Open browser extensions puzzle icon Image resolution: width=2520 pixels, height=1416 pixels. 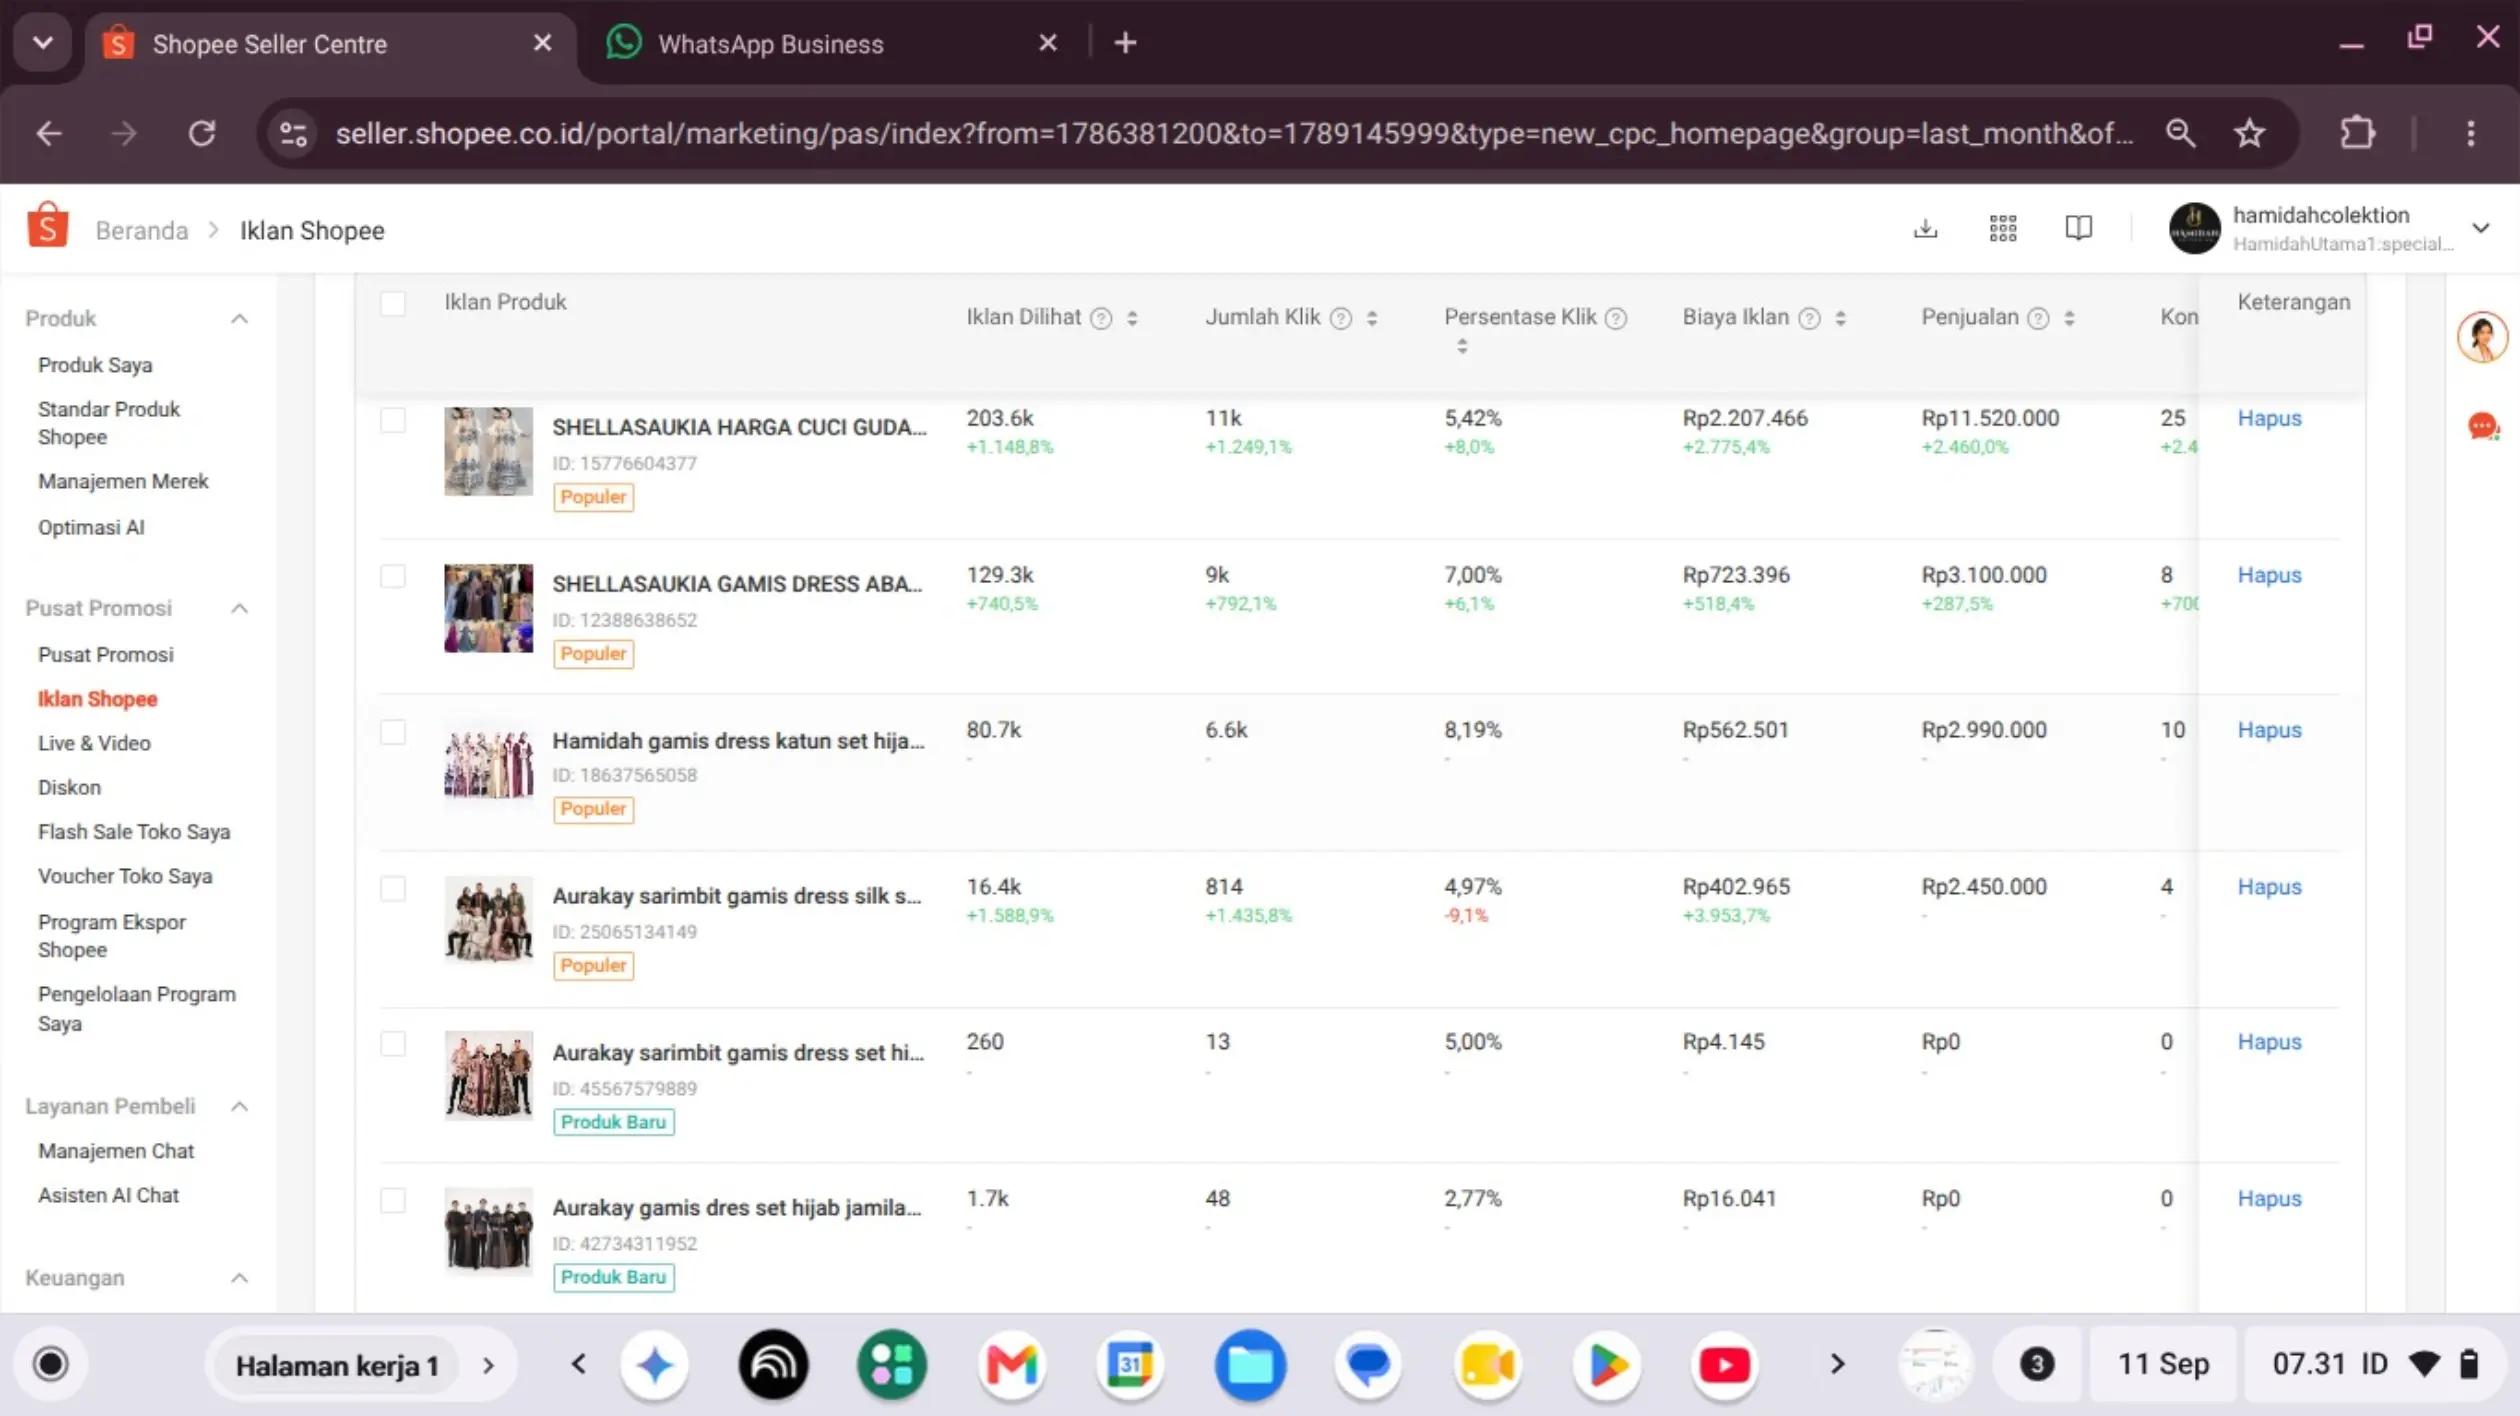(x=2357, y=133)
